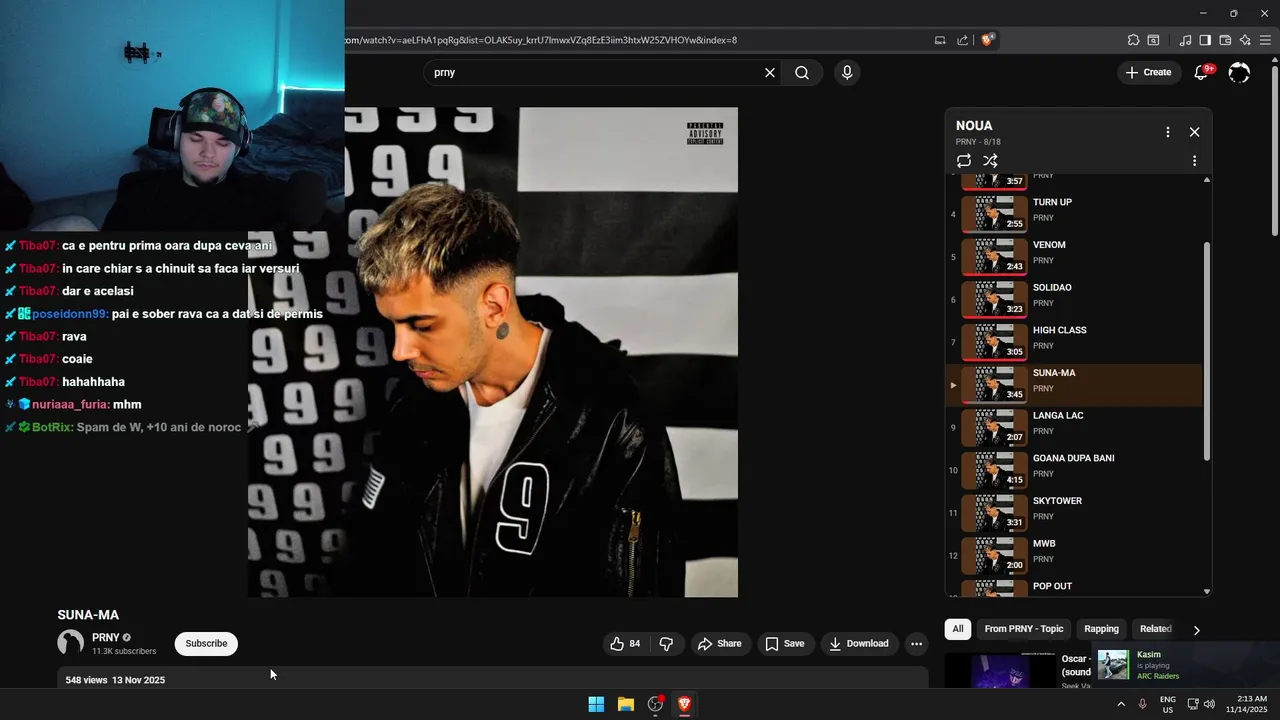Open the clock showing 2:13 AM
The image size is (1280, 720).
1252,704
